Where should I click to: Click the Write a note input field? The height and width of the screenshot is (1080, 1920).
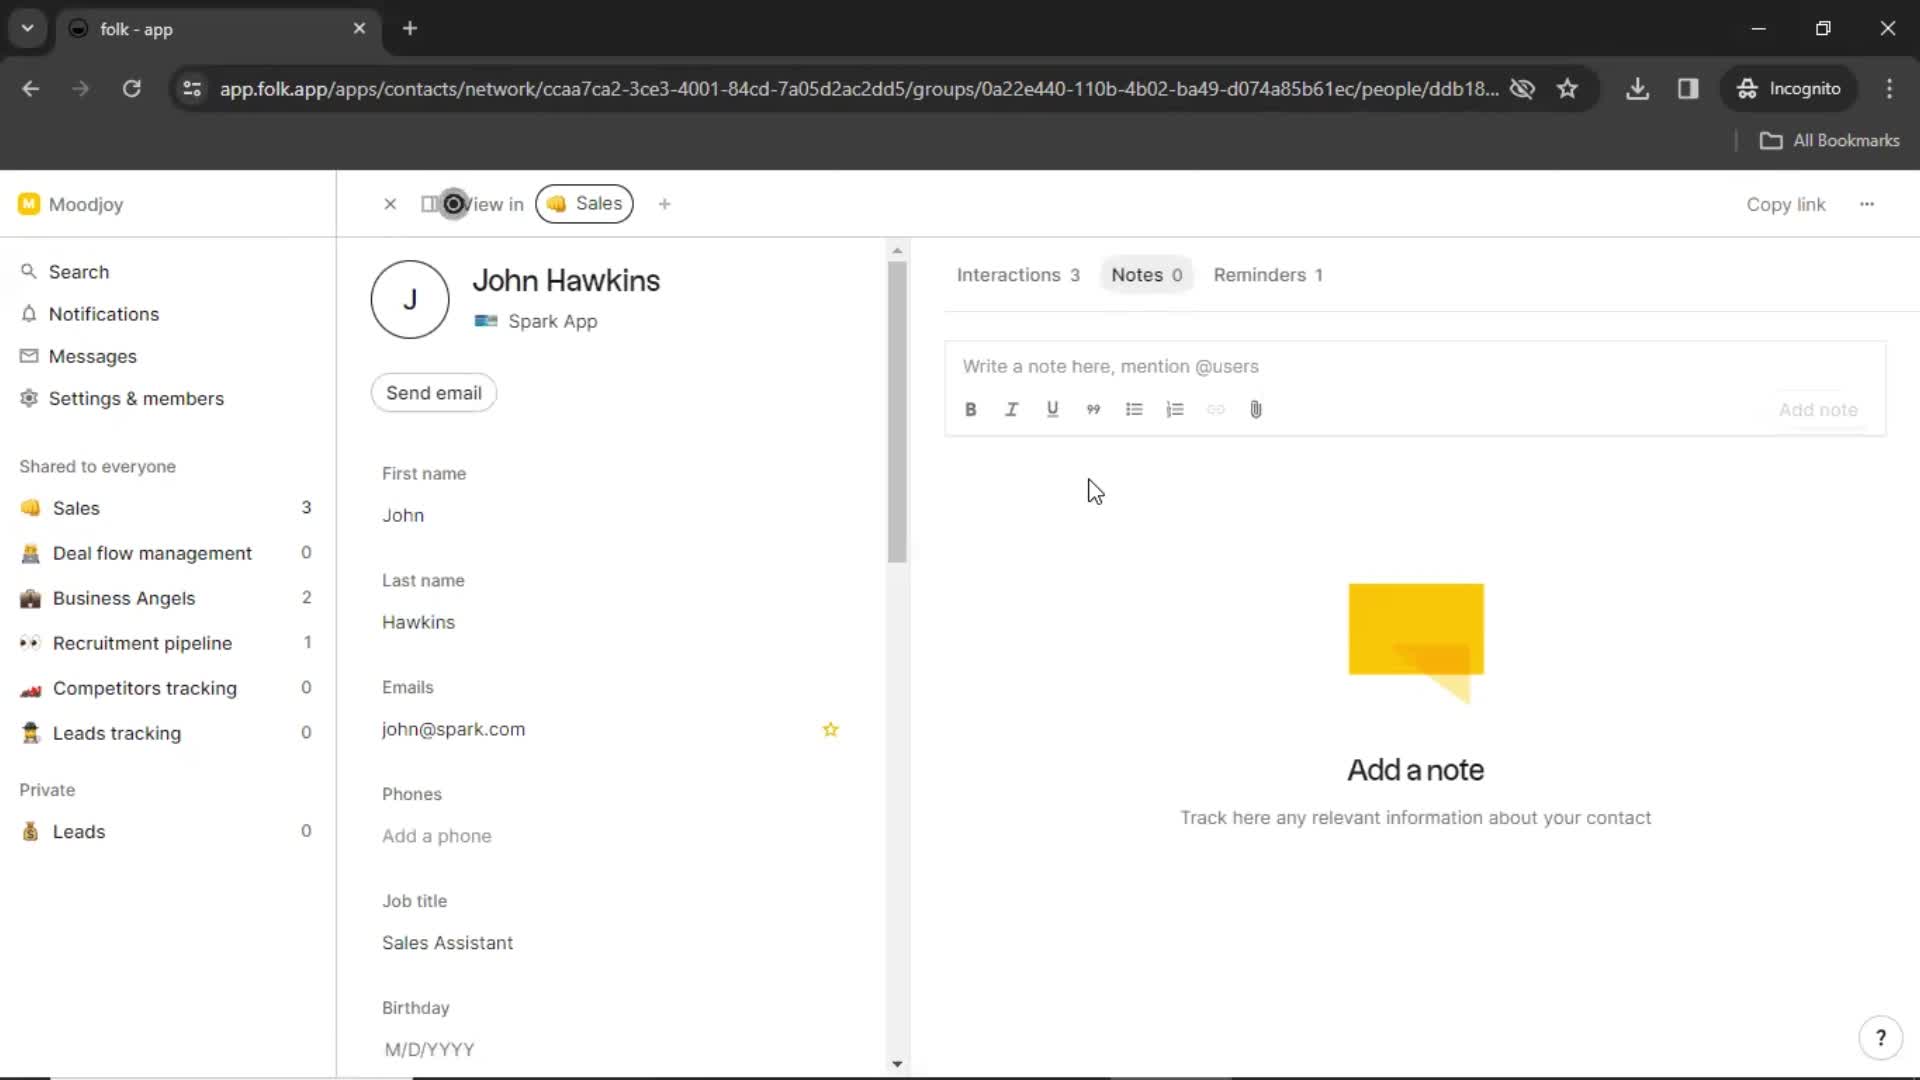[x=1414, y=365]
